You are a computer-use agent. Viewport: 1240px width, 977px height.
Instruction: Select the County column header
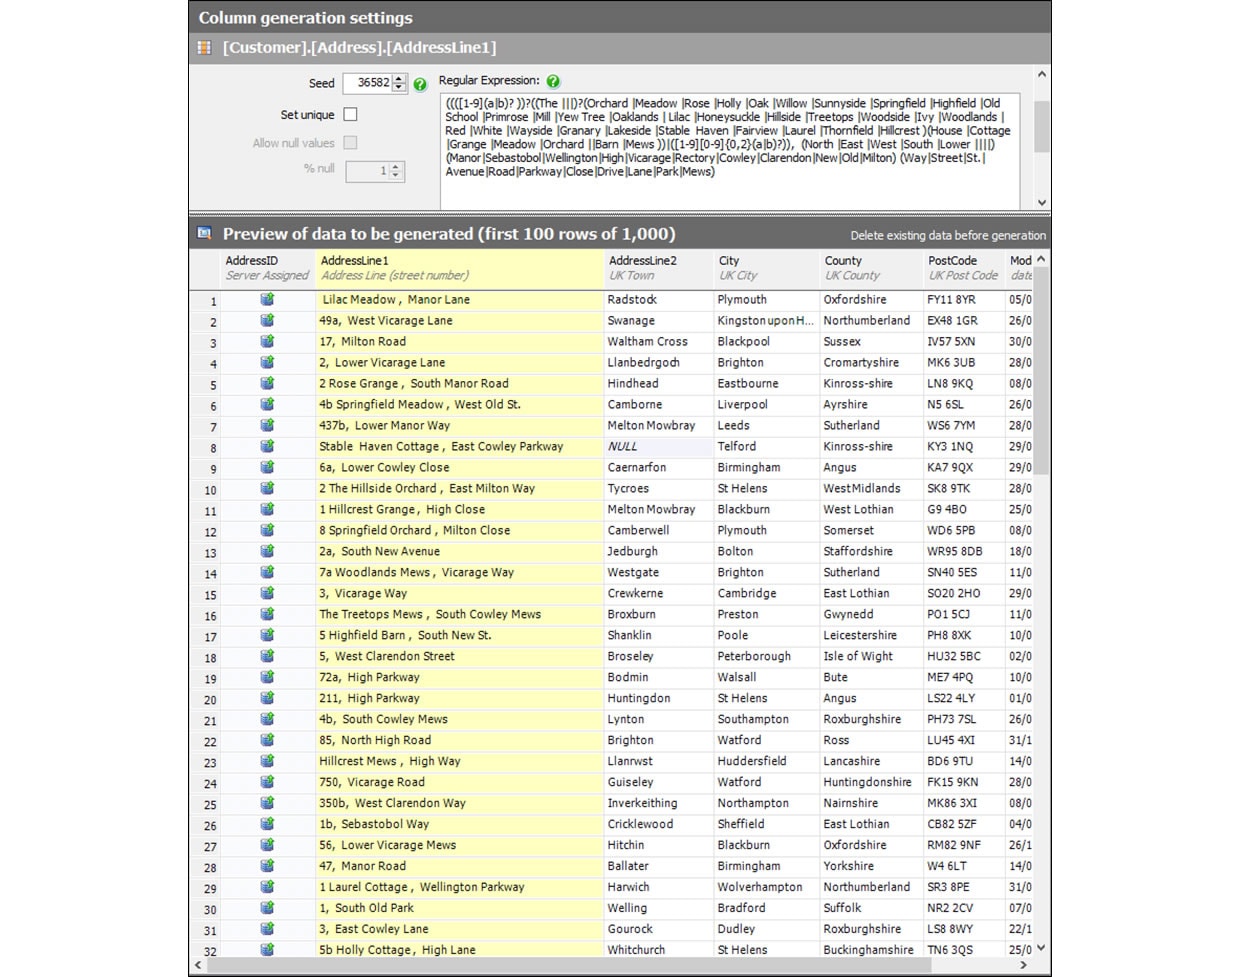(872, 268)
